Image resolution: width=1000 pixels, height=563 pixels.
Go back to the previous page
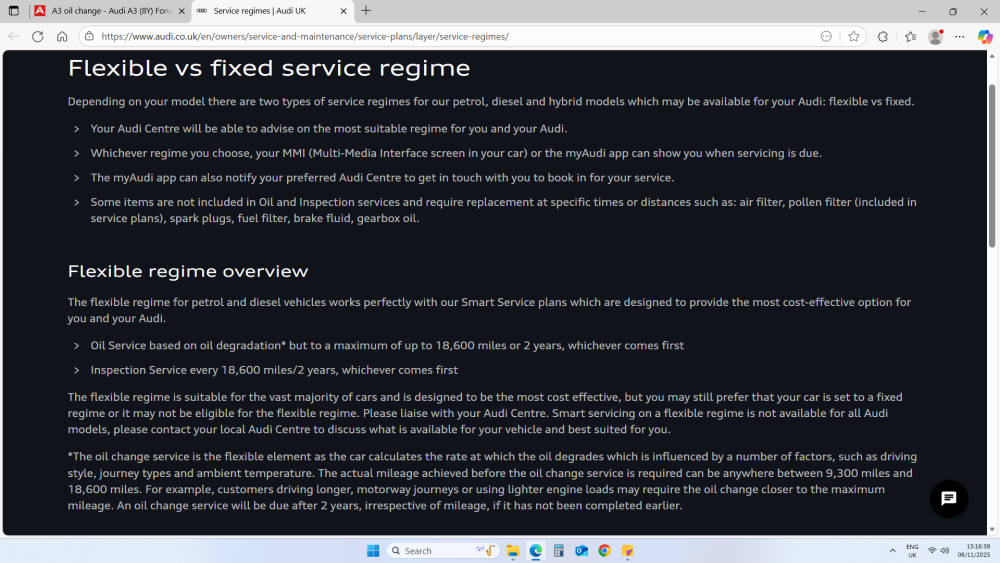[13, 36]
